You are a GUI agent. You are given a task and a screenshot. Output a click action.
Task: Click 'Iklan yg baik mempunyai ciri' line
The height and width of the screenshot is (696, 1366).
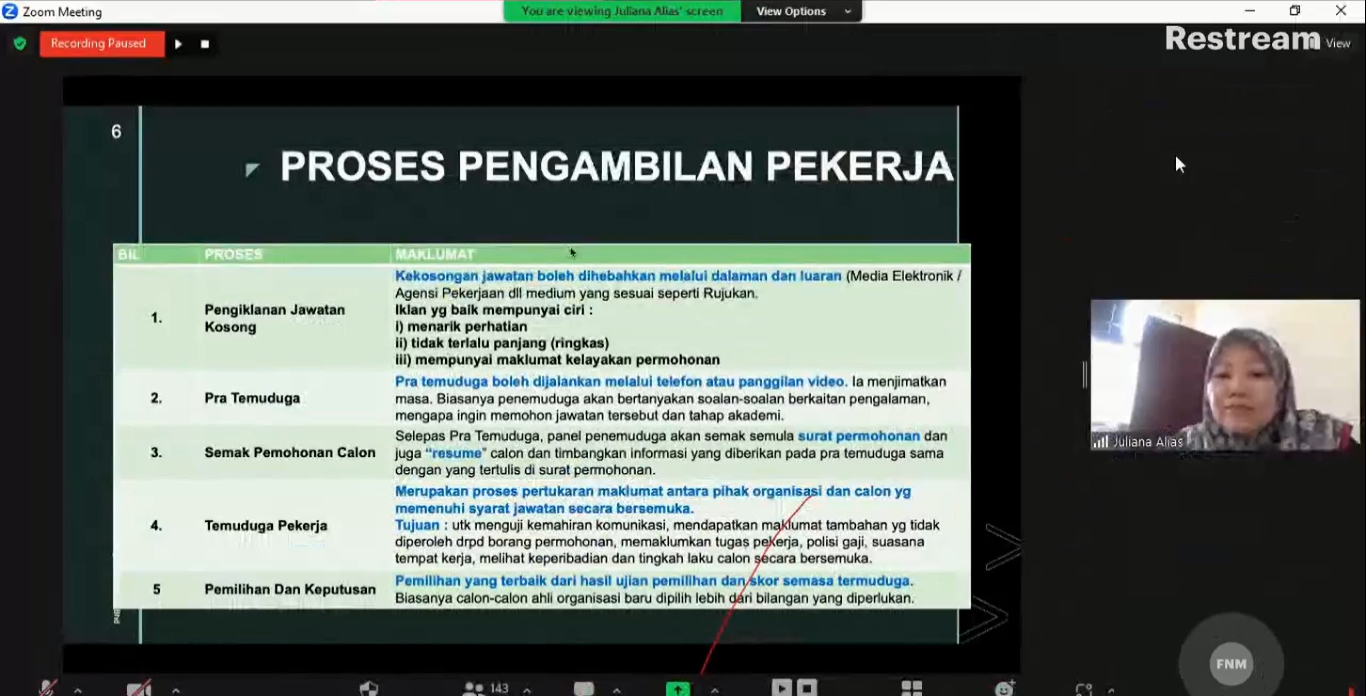494,310
